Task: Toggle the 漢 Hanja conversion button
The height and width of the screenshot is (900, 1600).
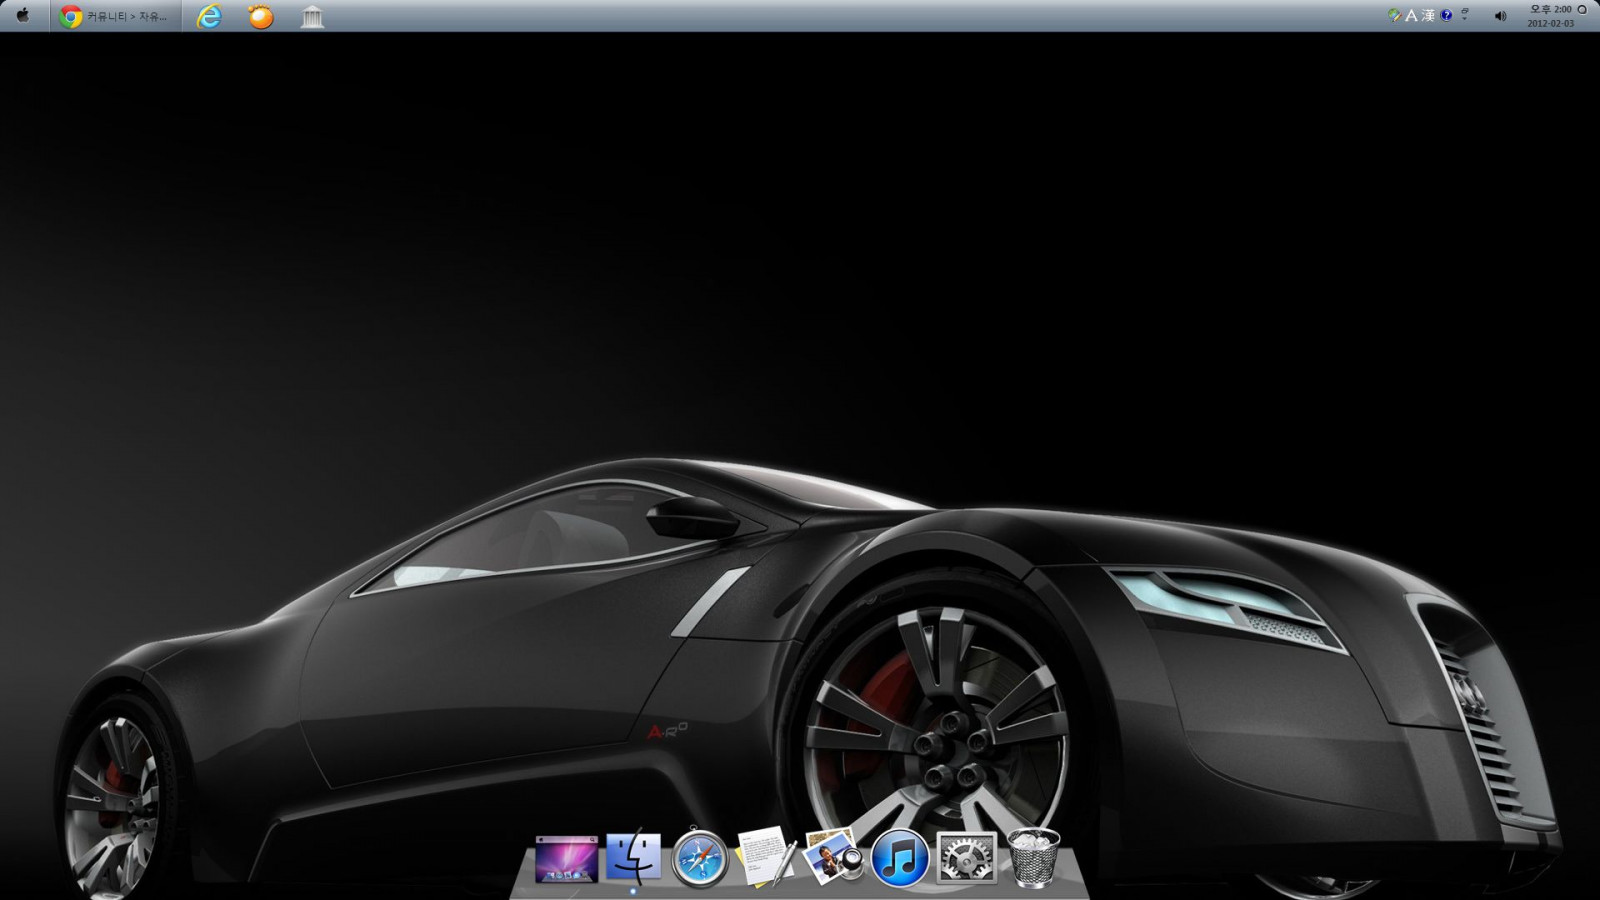Action: [x=1428, y=15]
